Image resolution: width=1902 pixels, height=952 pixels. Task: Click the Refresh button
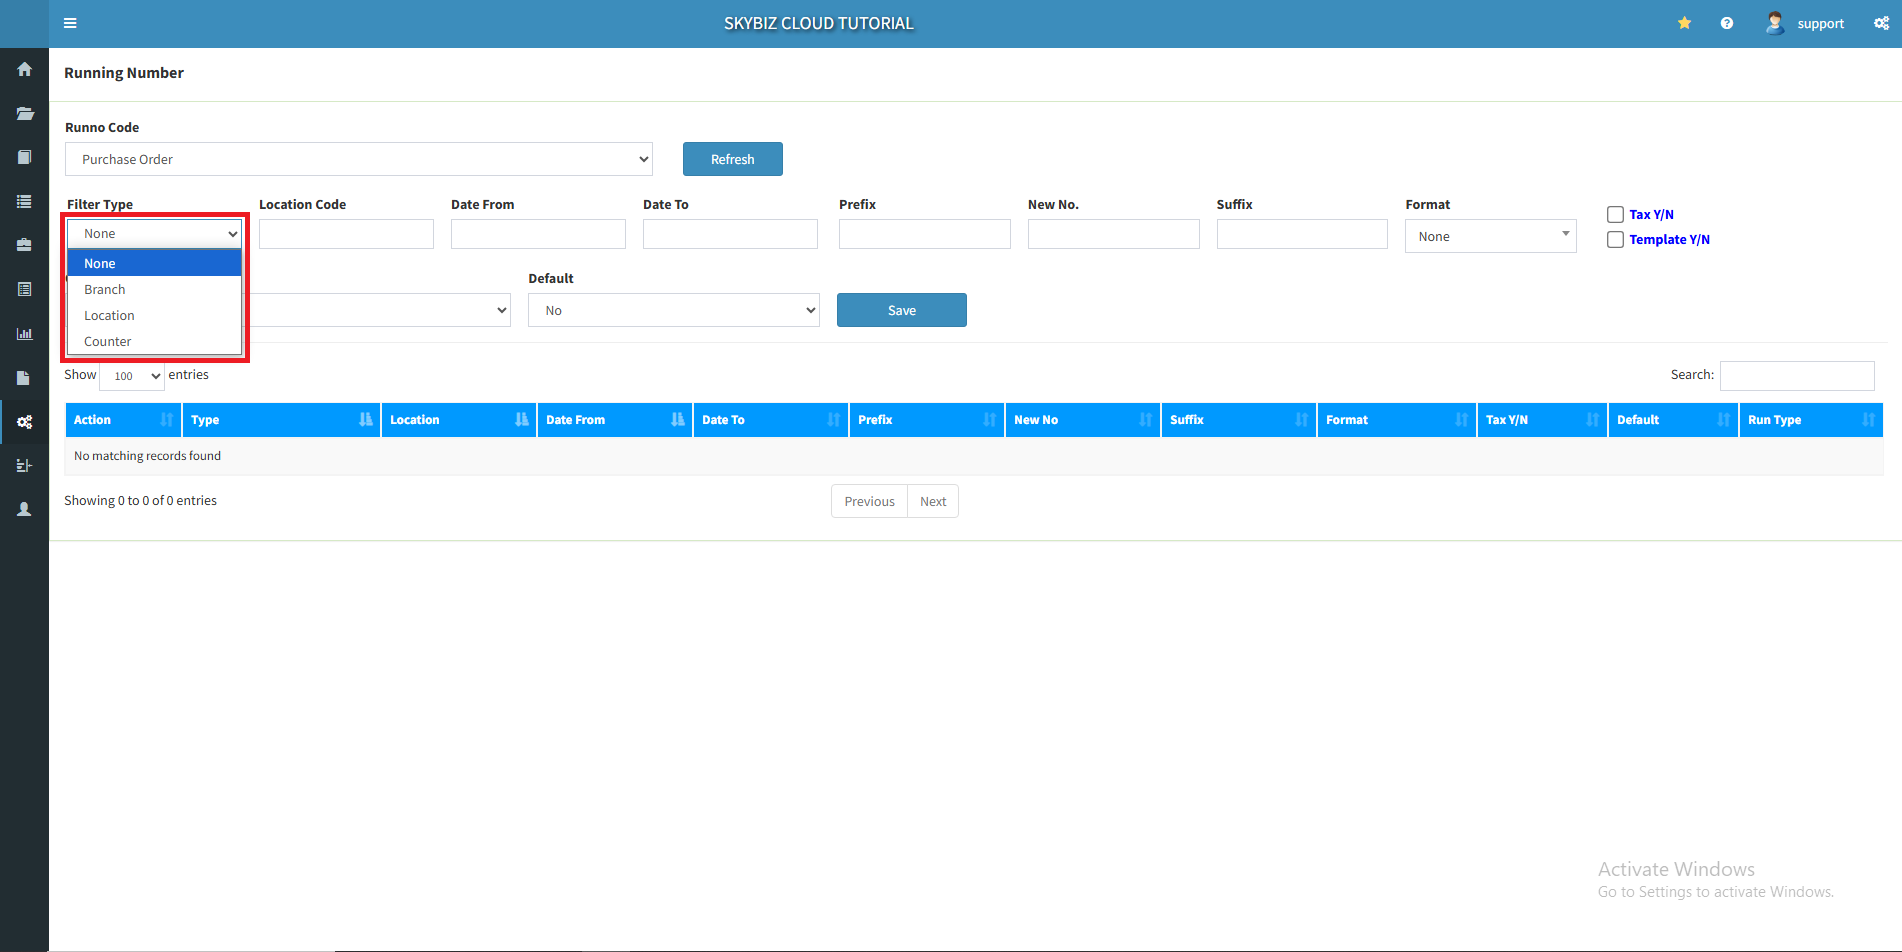click(732, 159)
